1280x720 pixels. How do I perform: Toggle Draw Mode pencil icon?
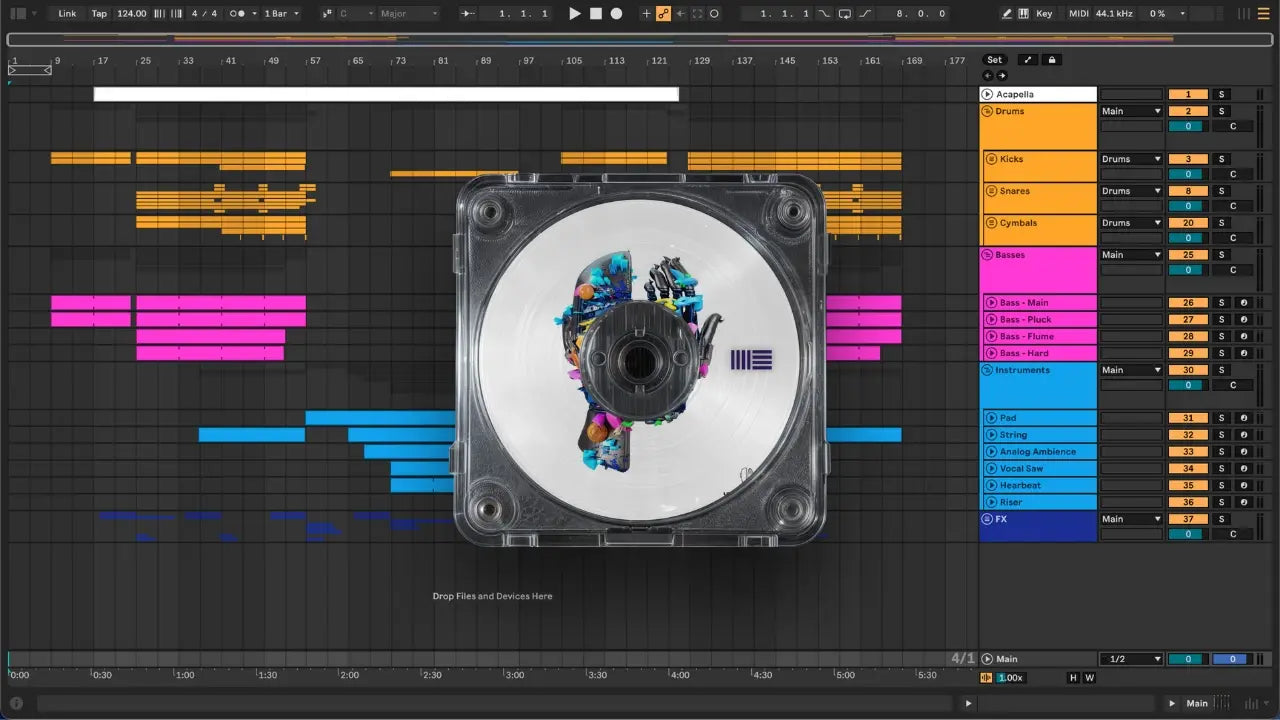click(1007, 14)
